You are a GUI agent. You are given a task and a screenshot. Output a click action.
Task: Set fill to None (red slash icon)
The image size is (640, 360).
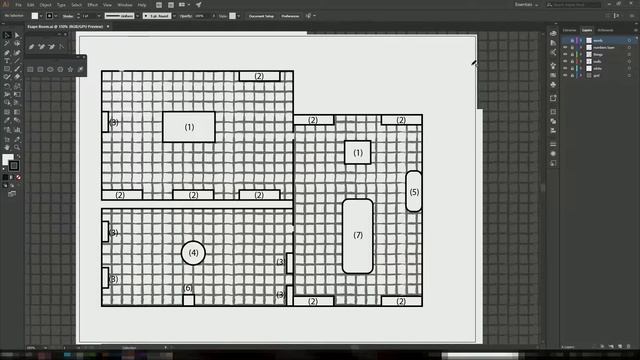click(18, 177)
